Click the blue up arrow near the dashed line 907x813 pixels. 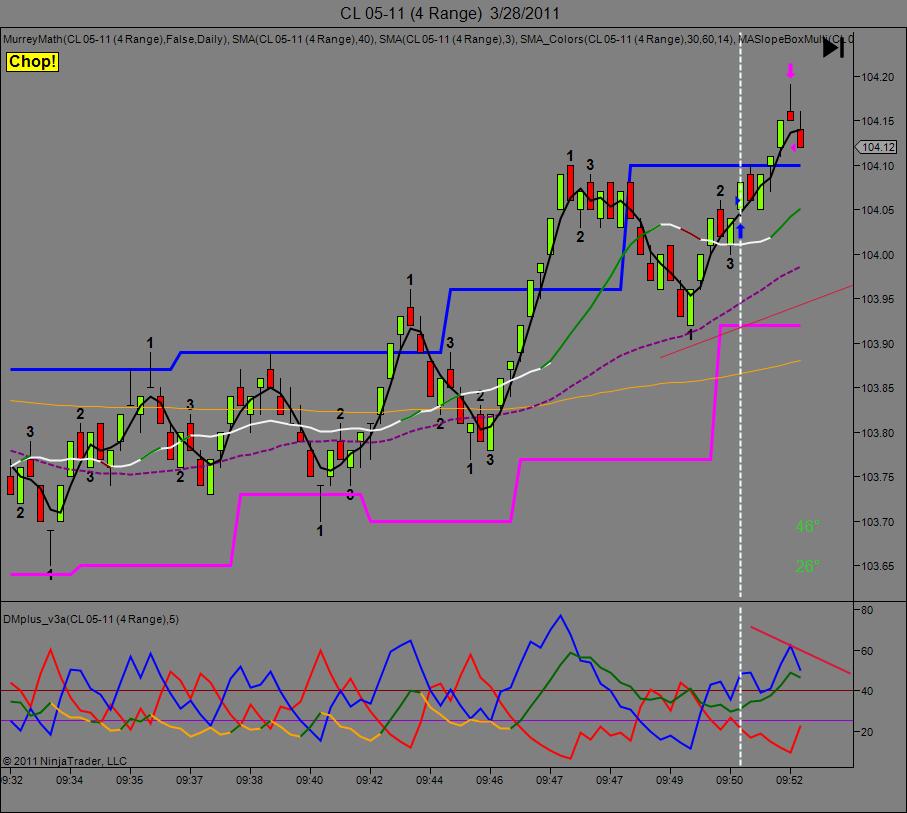[x=740, y=231]
